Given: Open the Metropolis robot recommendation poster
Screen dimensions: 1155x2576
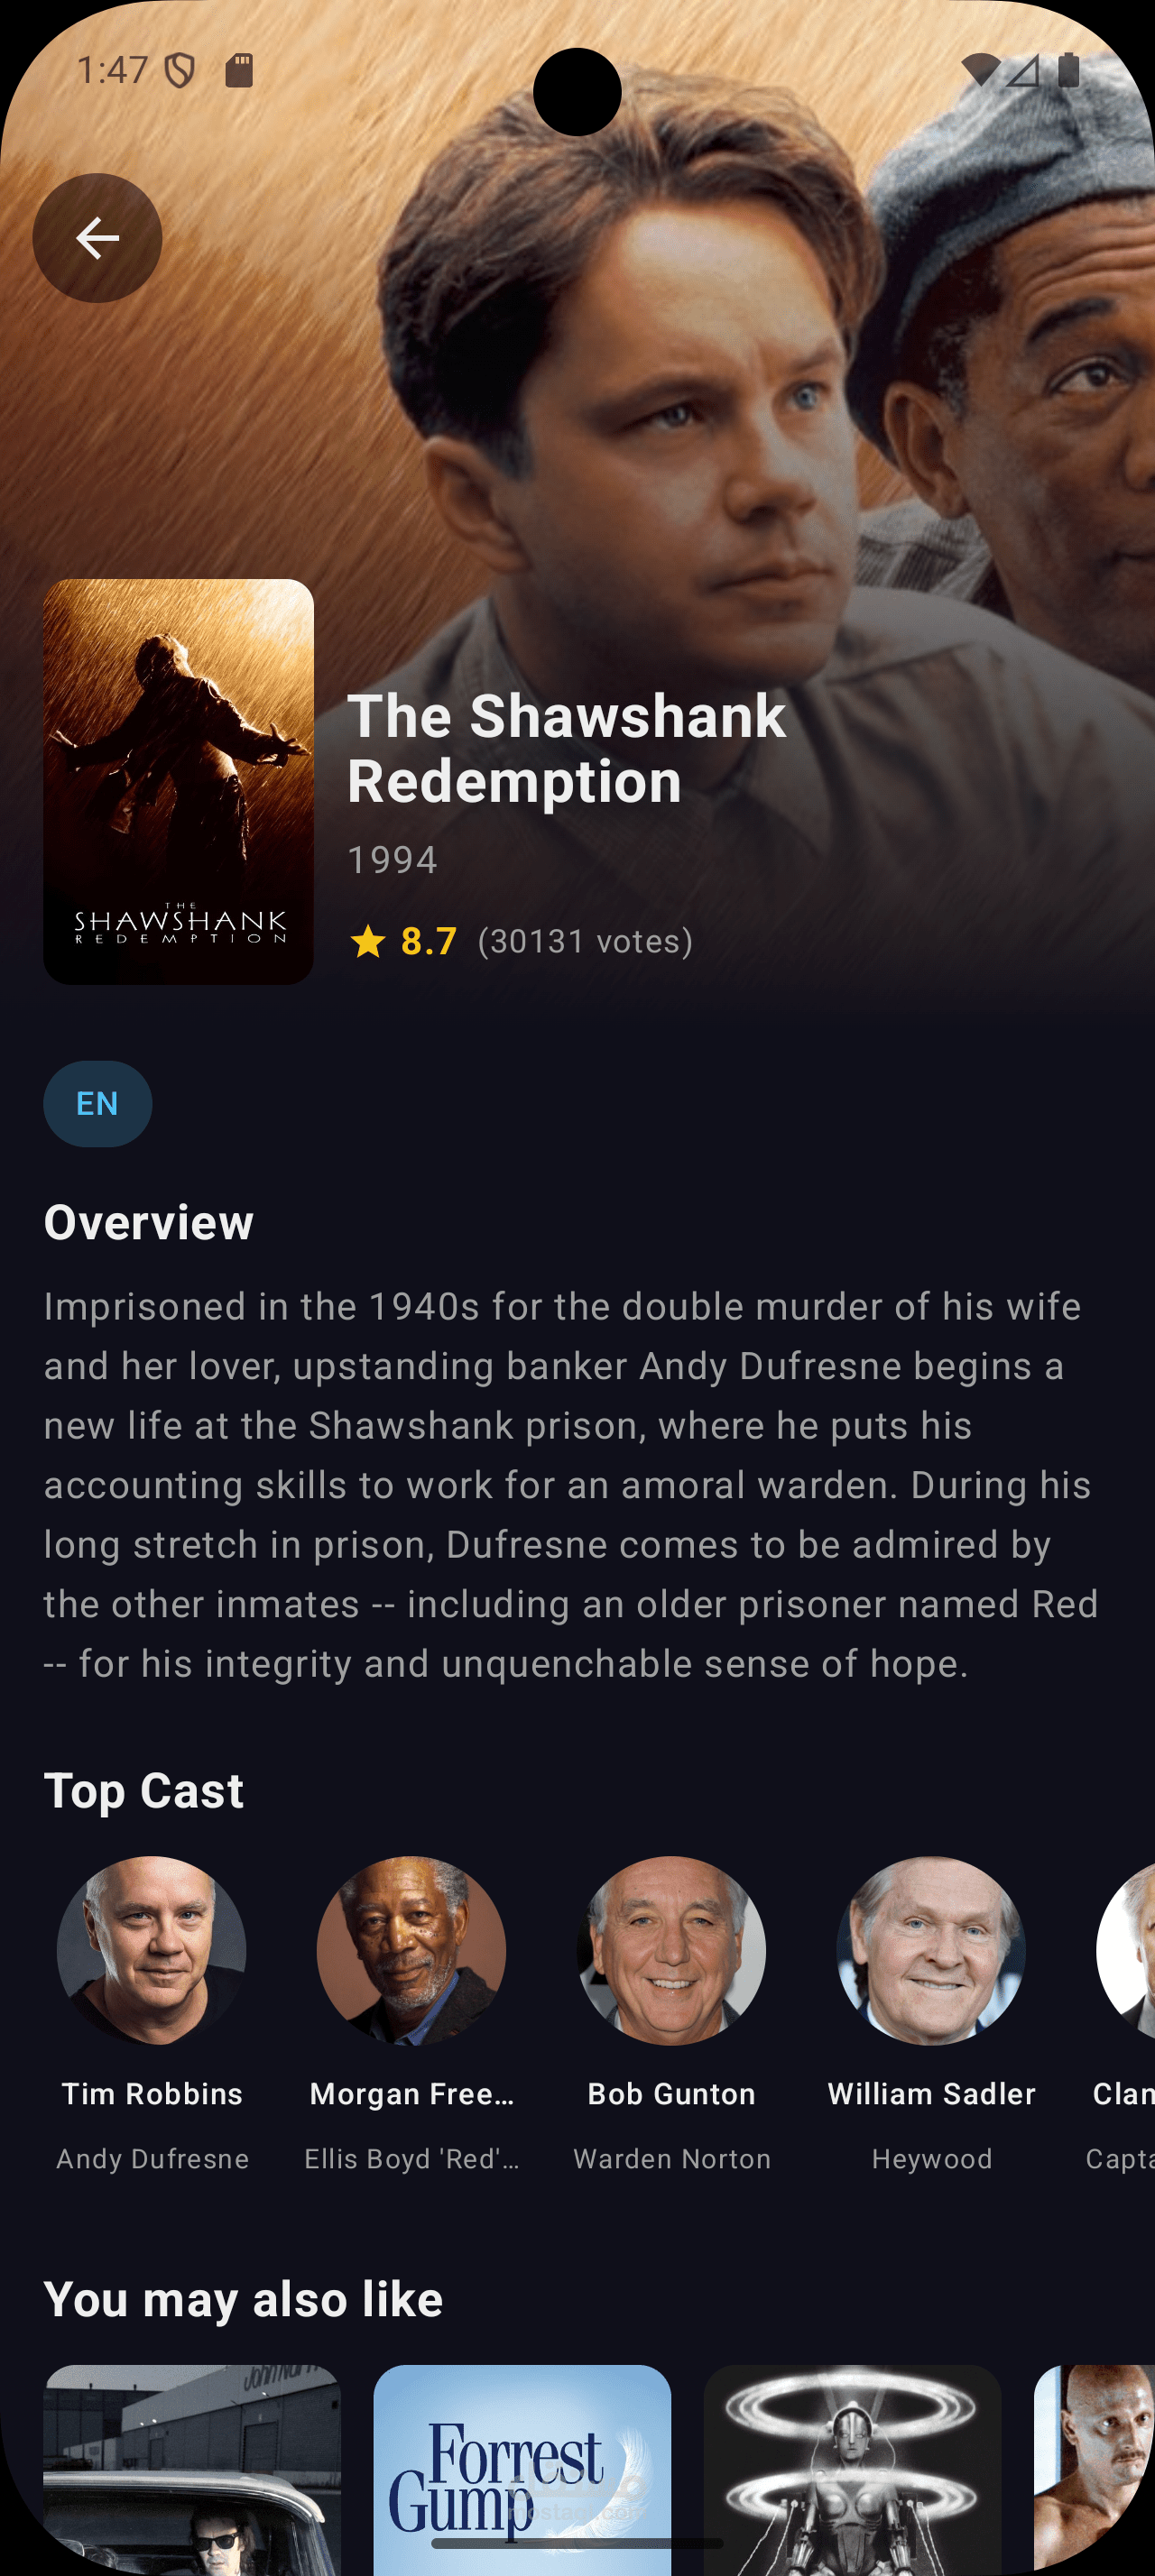Looking at the screenshot, I should [853, 2469].
